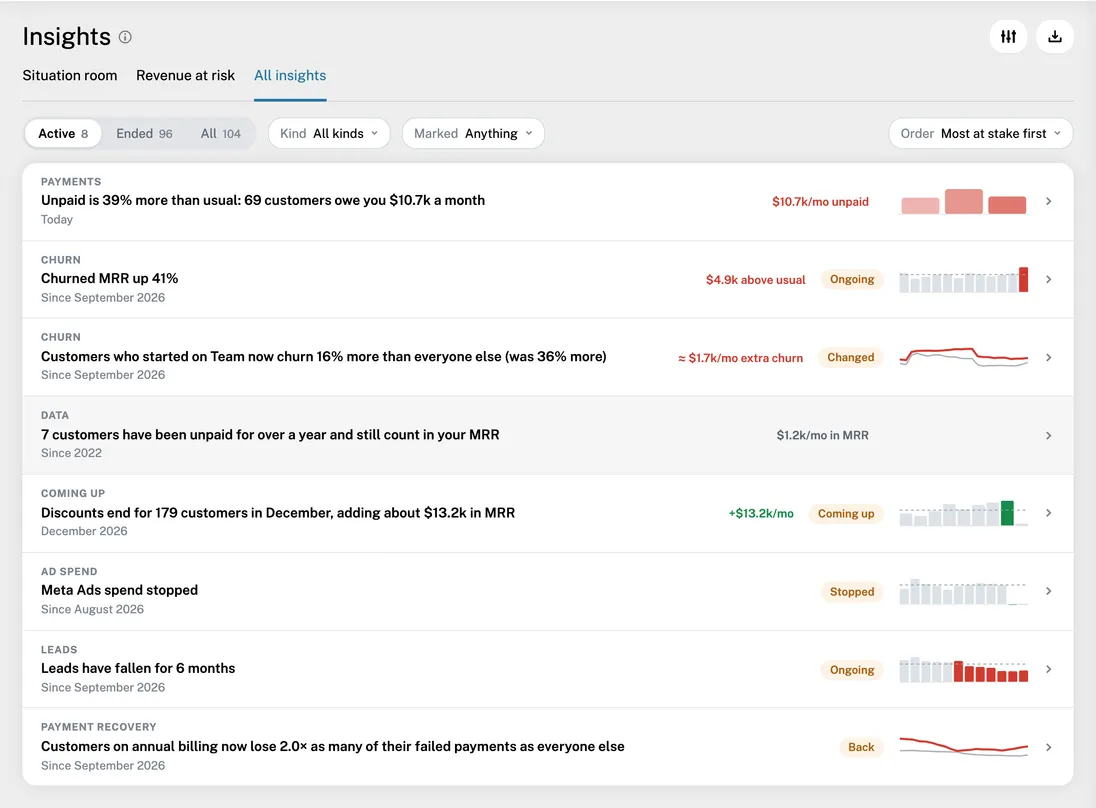This screenshot has height=808, width=1096.
Task: Click the $4.9k above usual value
Action: [756, 280]
